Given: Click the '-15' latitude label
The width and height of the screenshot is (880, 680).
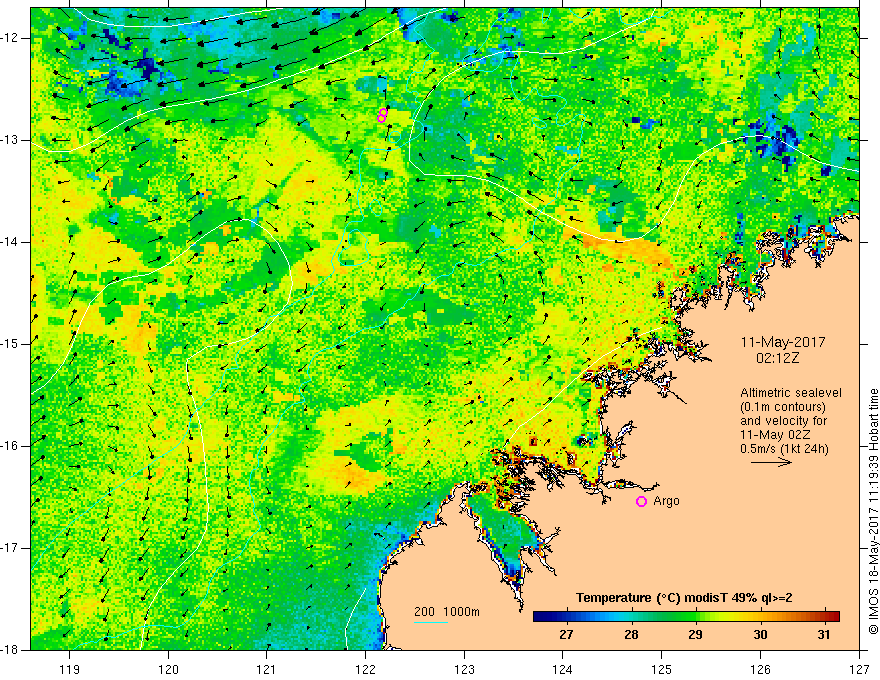Looking at the screenshot, I should (x=11, y=344).
